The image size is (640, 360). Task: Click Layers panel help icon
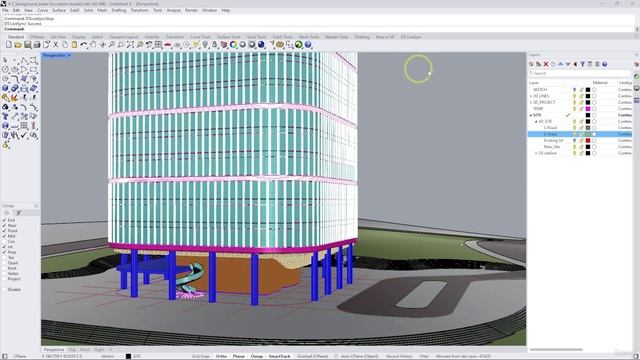pos(604,64)
